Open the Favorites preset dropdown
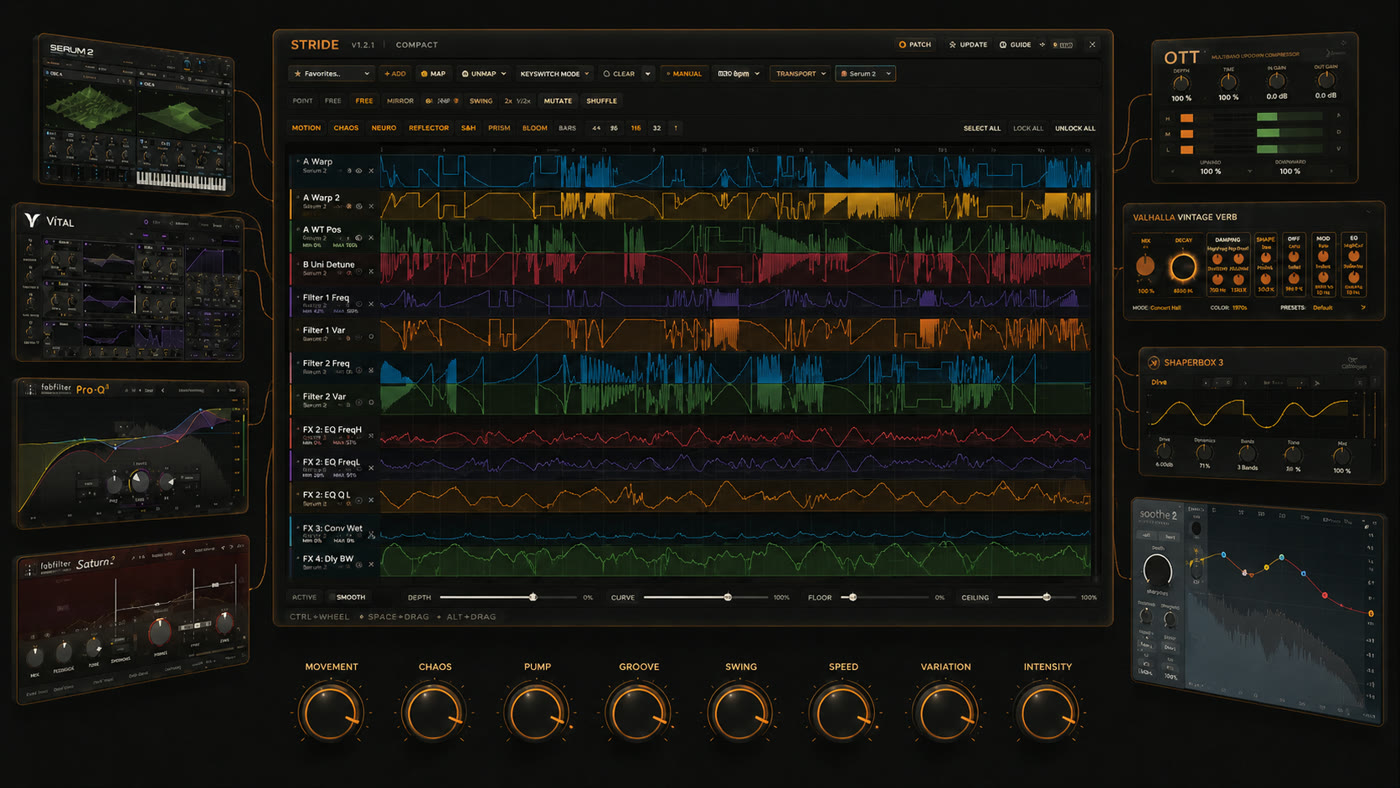This screenshot has height=788, width=1400. 331,74
